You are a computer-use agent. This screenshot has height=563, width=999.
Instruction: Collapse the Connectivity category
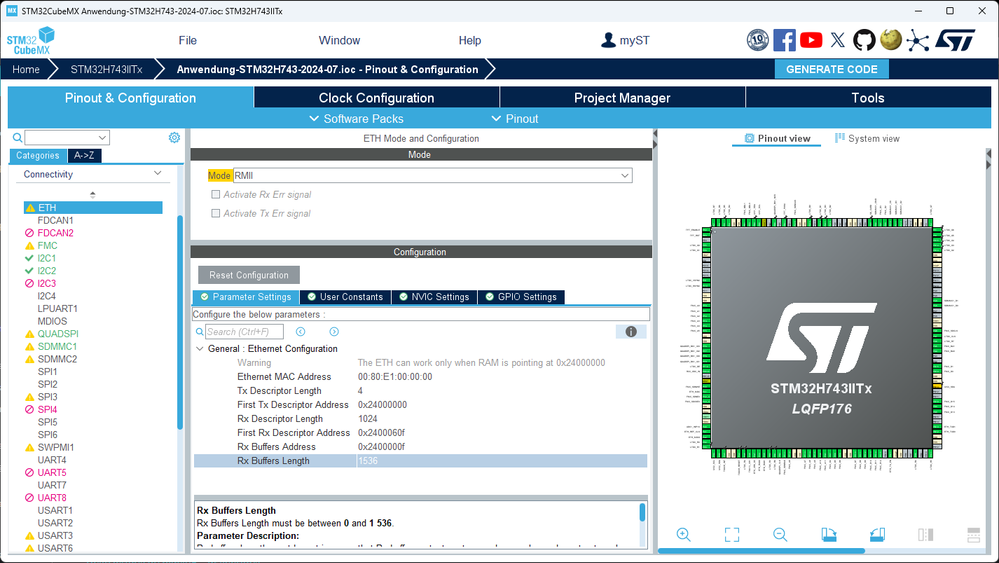pos(157,173)
